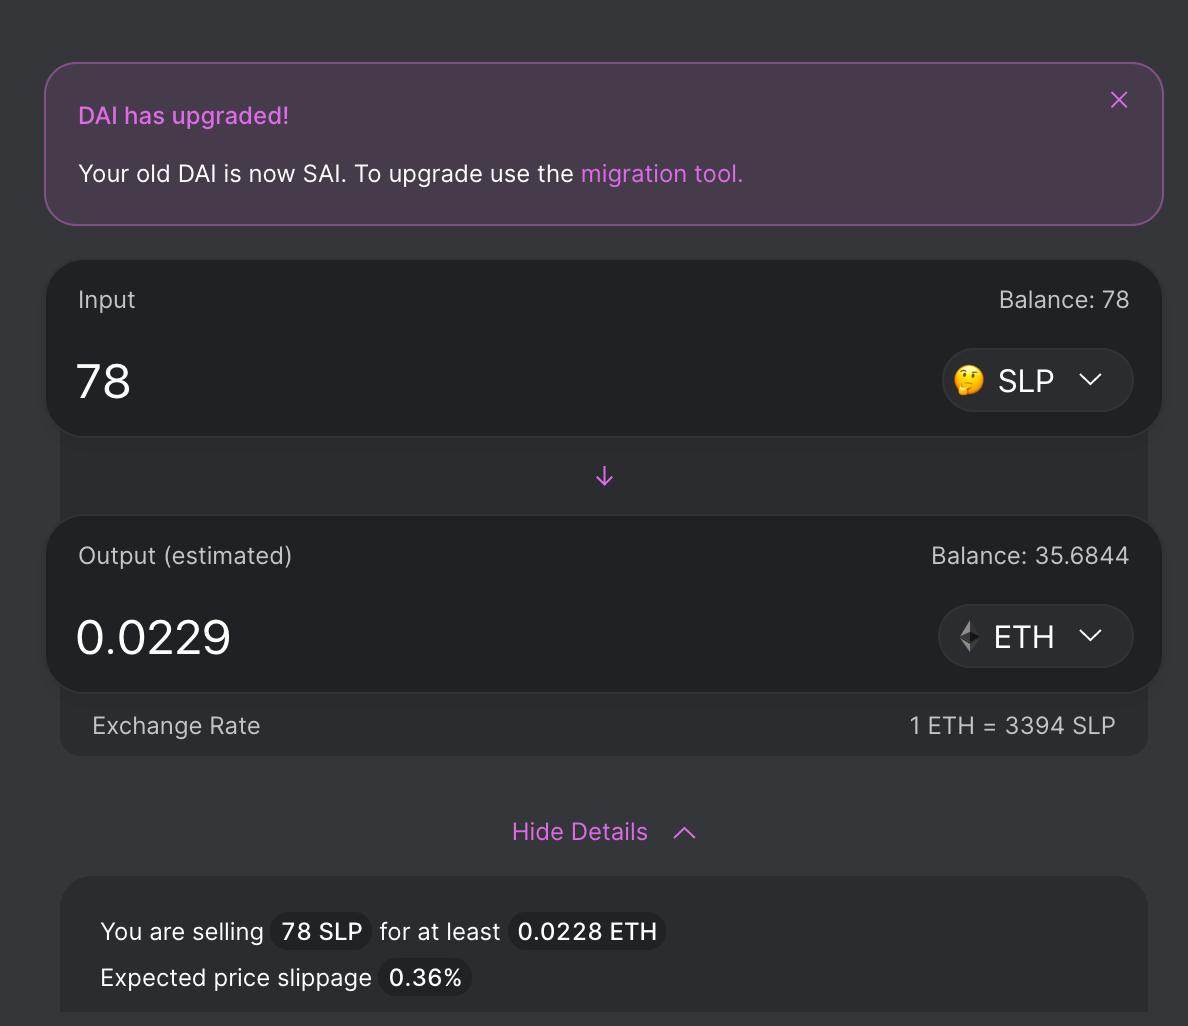Viewport: 1188px width, 1026px height.
Task: Collapse details using the up chevron
Action: coord(684,833)
